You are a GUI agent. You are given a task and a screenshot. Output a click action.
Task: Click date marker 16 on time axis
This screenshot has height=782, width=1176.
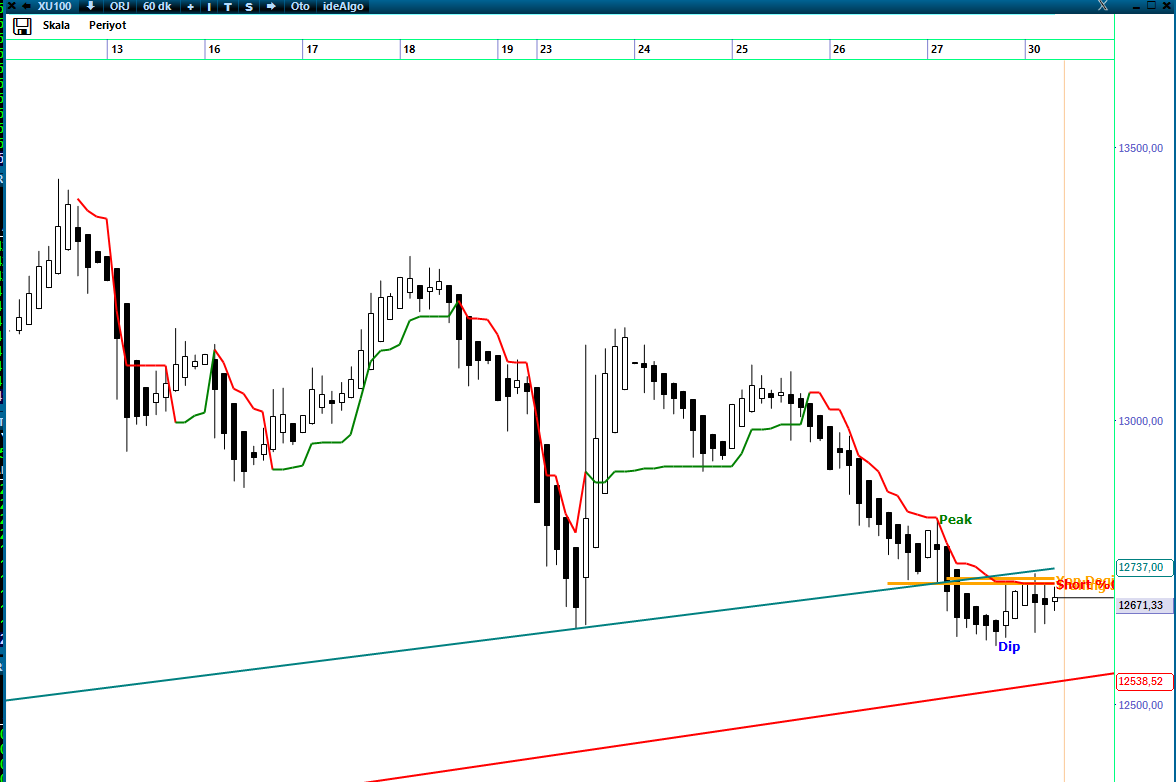[214, 49]
